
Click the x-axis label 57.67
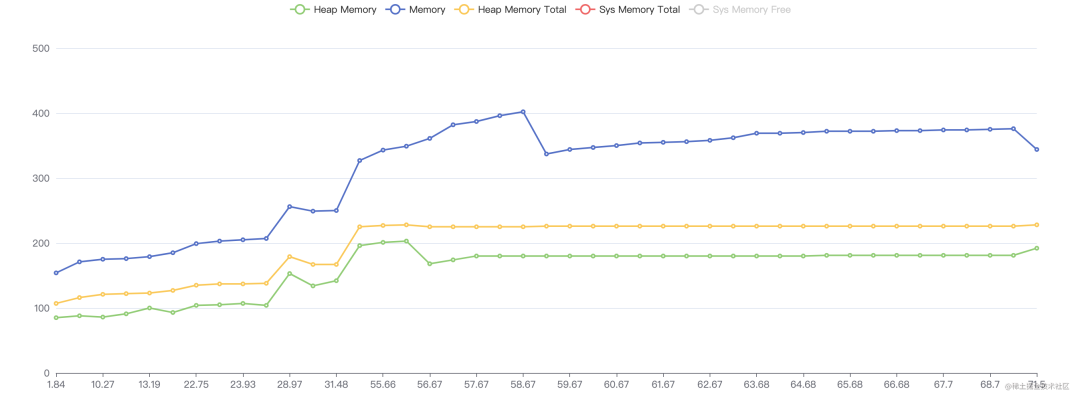[x=476, y=384]
